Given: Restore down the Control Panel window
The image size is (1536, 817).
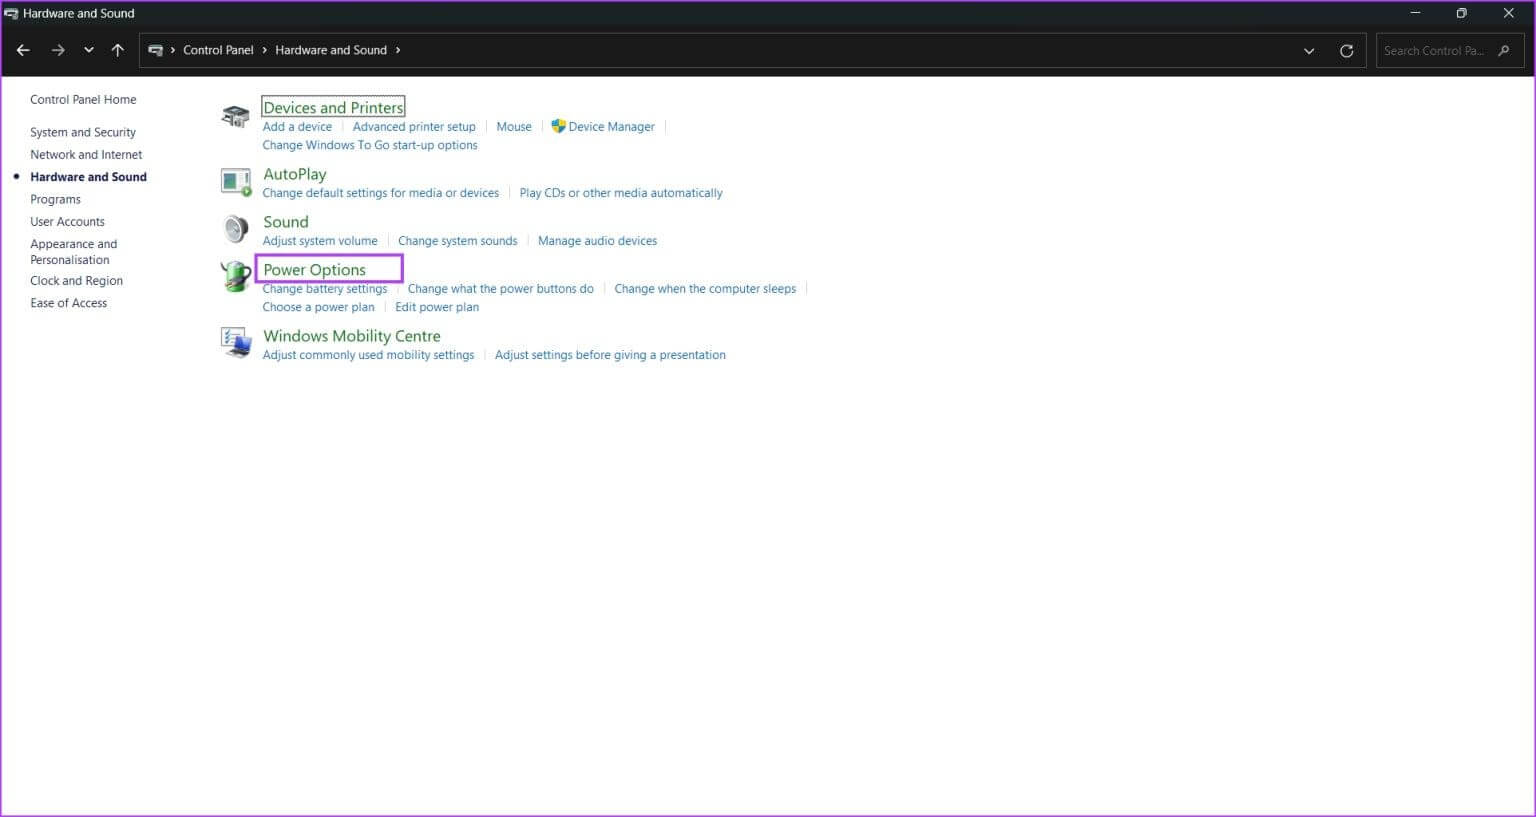Looking at the screenshot, I should pyautogui.click(x=1461, y=13).
